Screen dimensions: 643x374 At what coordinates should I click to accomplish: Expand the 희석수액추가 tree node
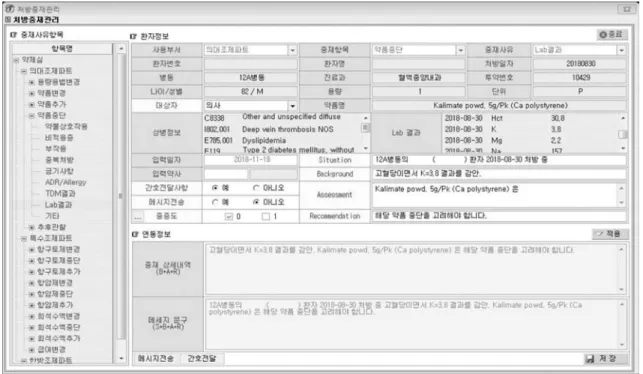coord(32,339)
